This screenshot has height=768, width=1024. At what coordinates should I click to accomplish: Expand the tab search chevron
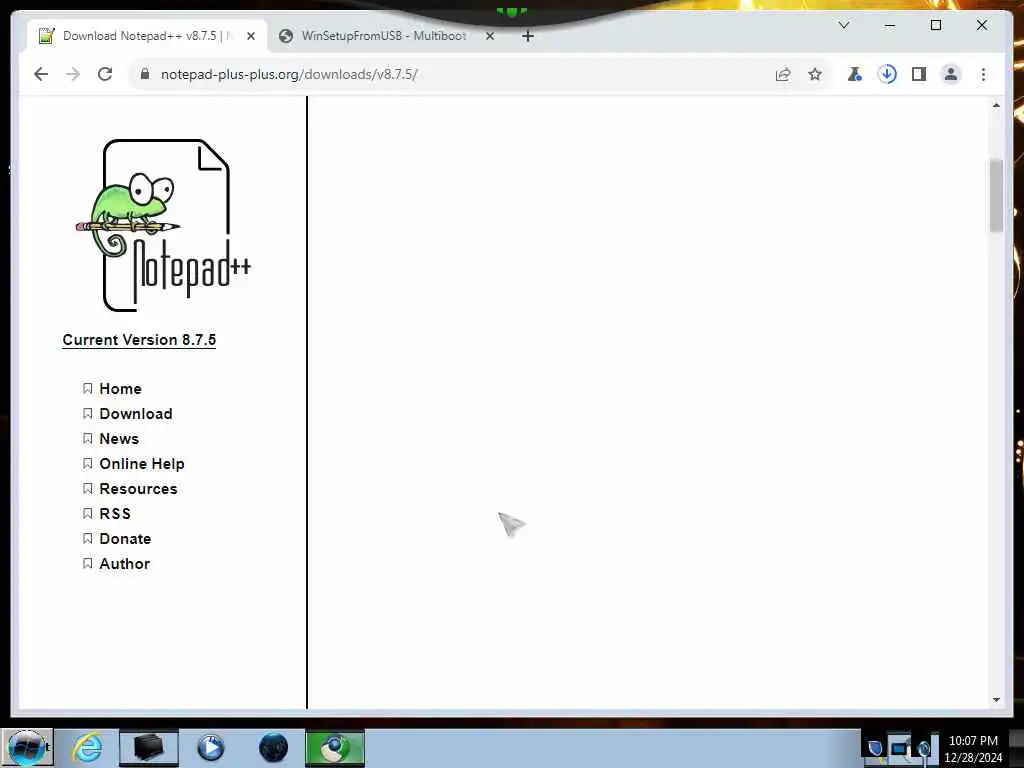pos(844,25)
